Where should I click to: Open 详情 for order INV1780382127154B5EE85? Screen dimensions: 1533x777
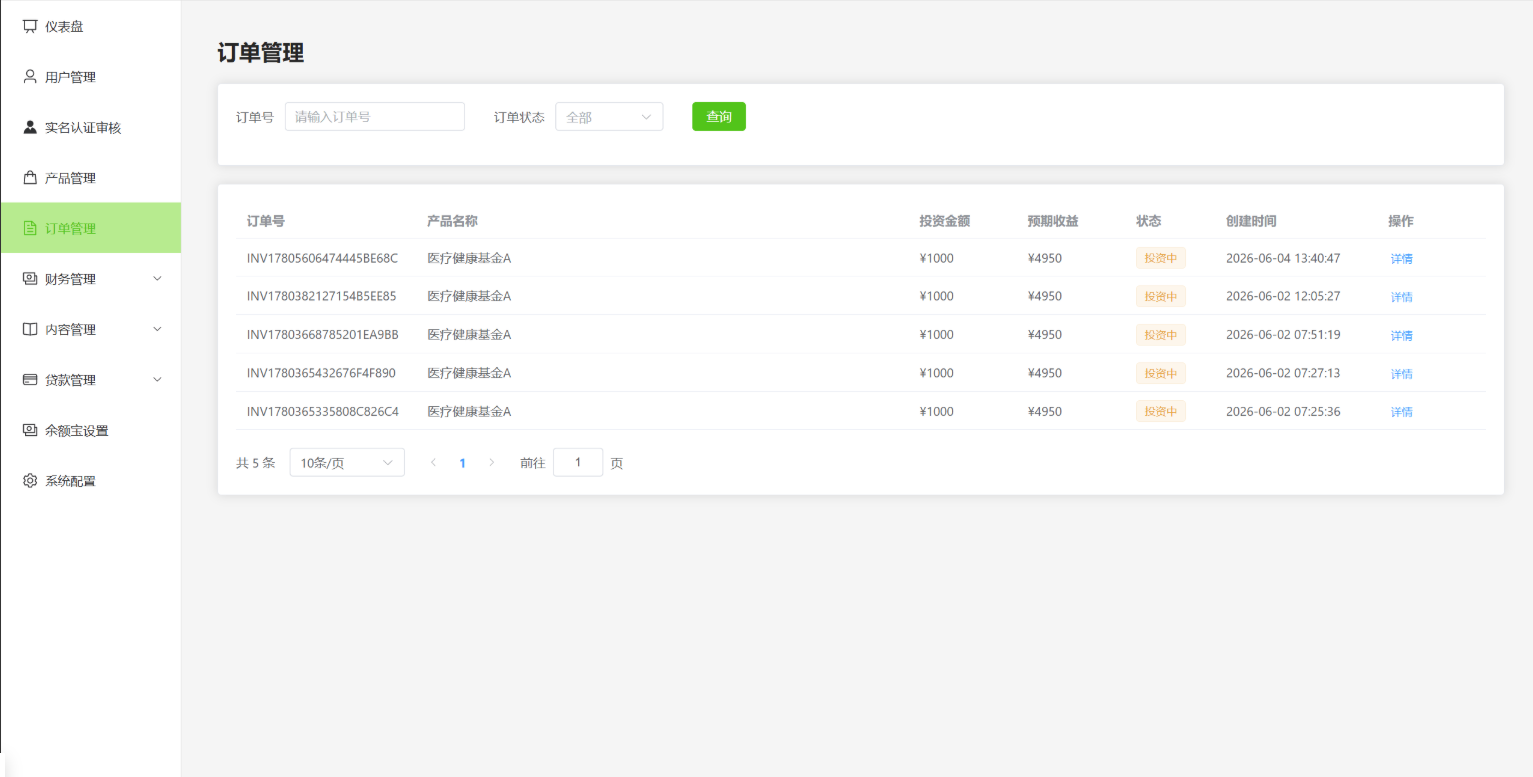pyautogui.click(x=1401, y=297)
